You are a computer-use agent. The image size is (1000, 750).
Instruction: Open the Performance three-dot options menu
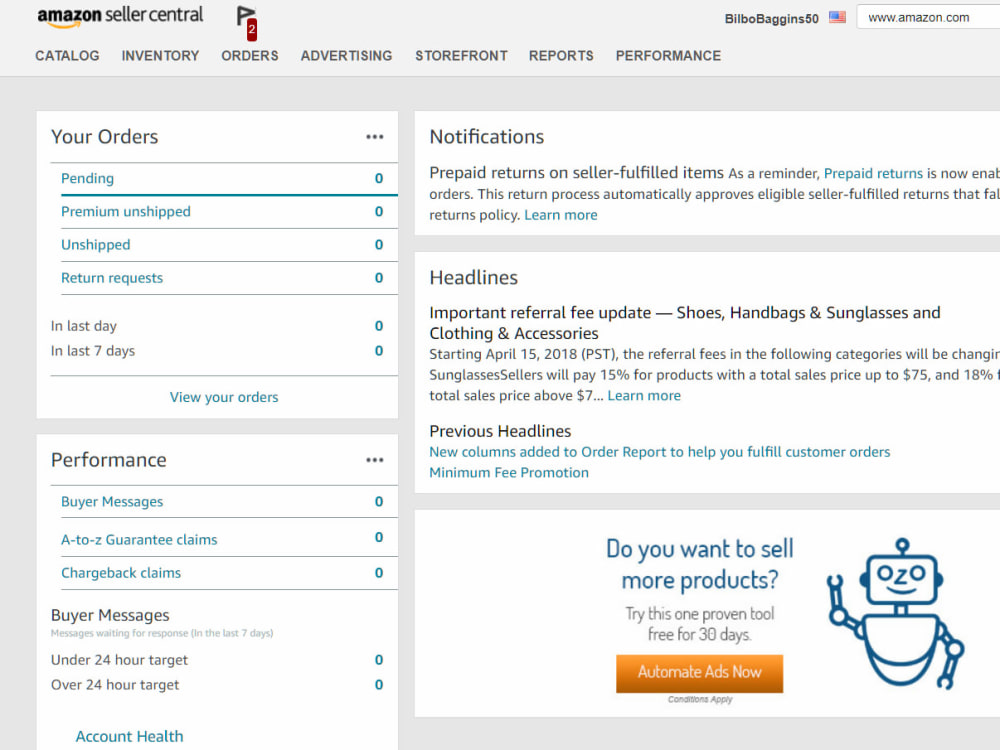(x=374, y=460)
